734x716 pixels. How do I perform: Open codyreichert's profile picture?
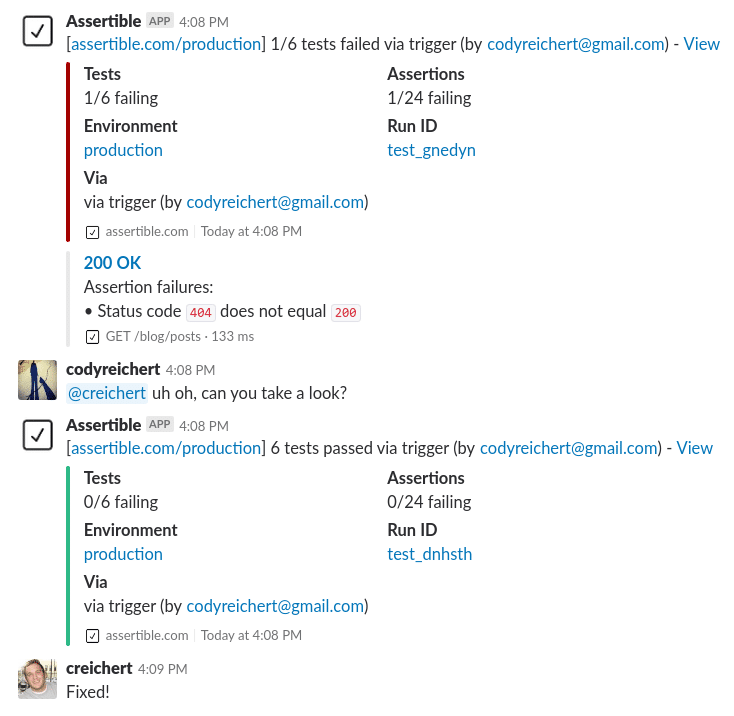[37, 380]
